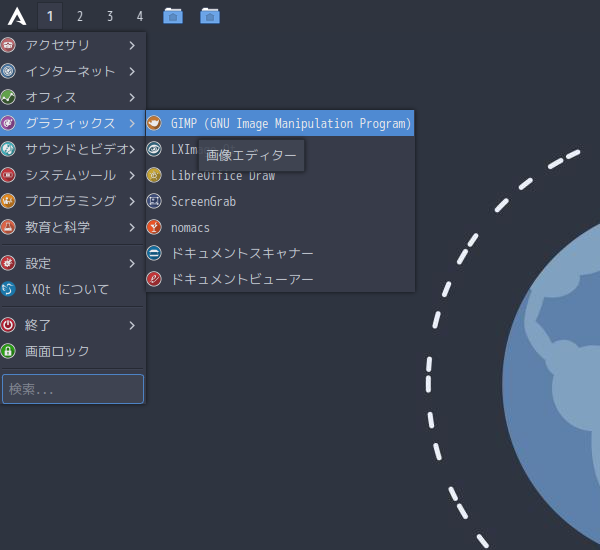Expand システムツール submenu arrow

tap(132, 175)
